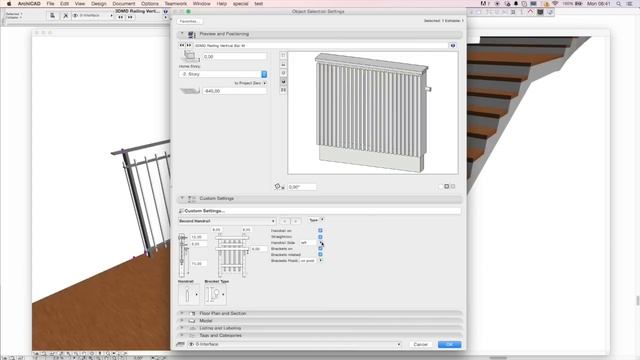Select the fourth preview view mode icon

point(283,82)
